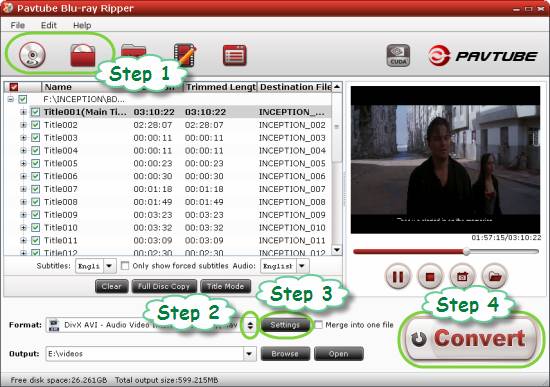This screenshot has height=387, width=550.
Task: Open the Output path dropdown arrow
Action: 249,354
